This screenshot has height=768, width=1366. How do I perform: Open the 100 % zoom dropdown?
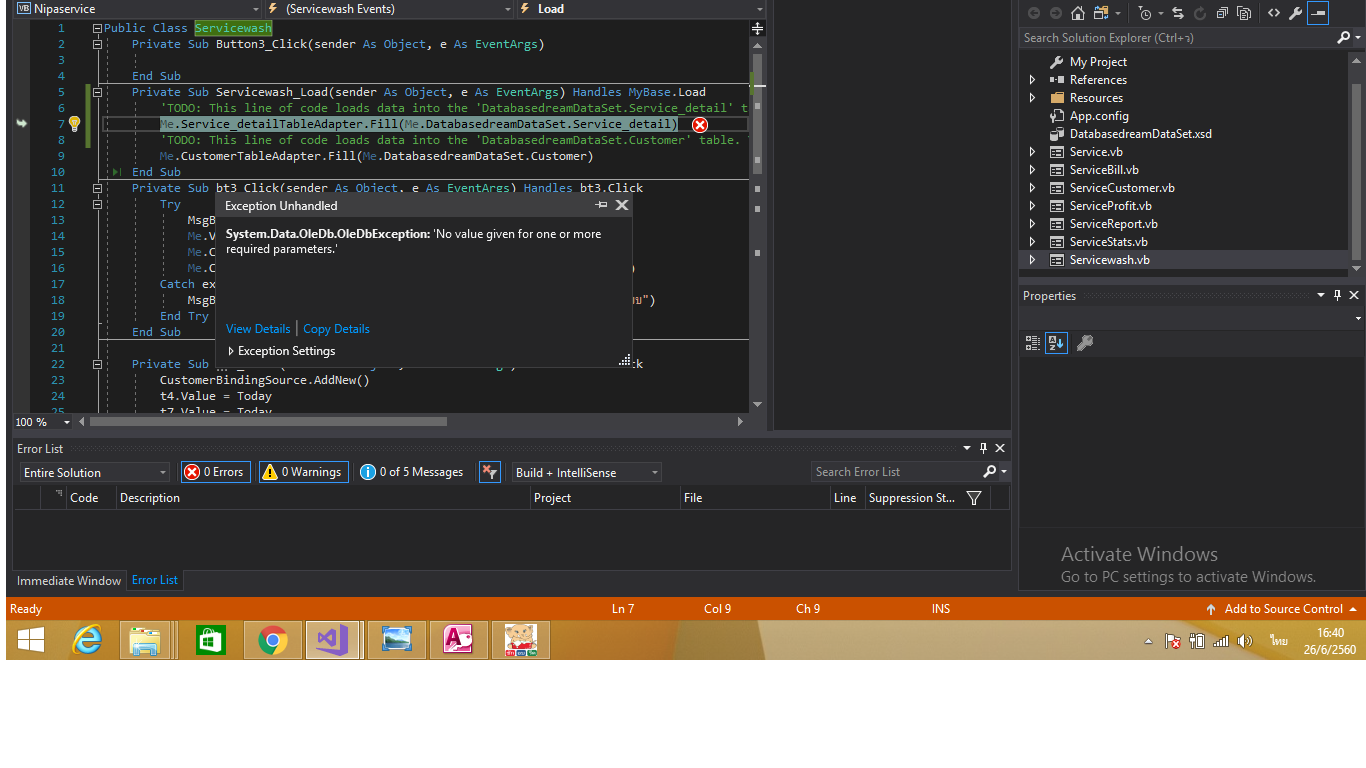(68, 422)
